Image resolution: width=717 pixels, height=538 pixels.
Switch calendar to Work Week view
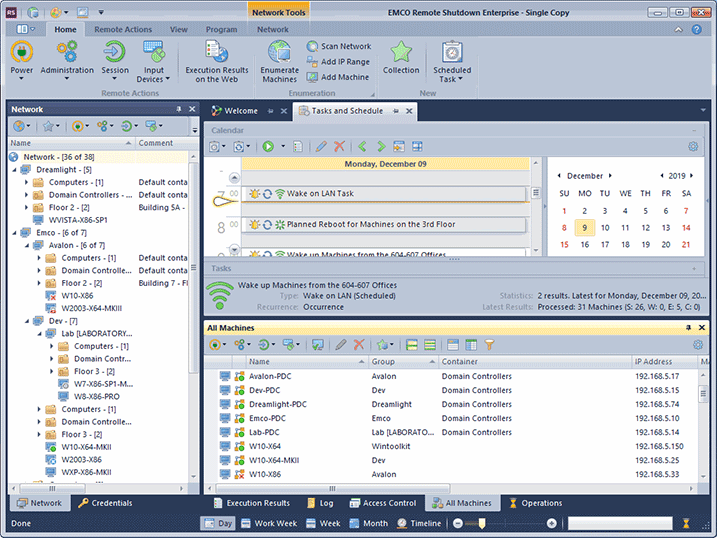point(266,523)
